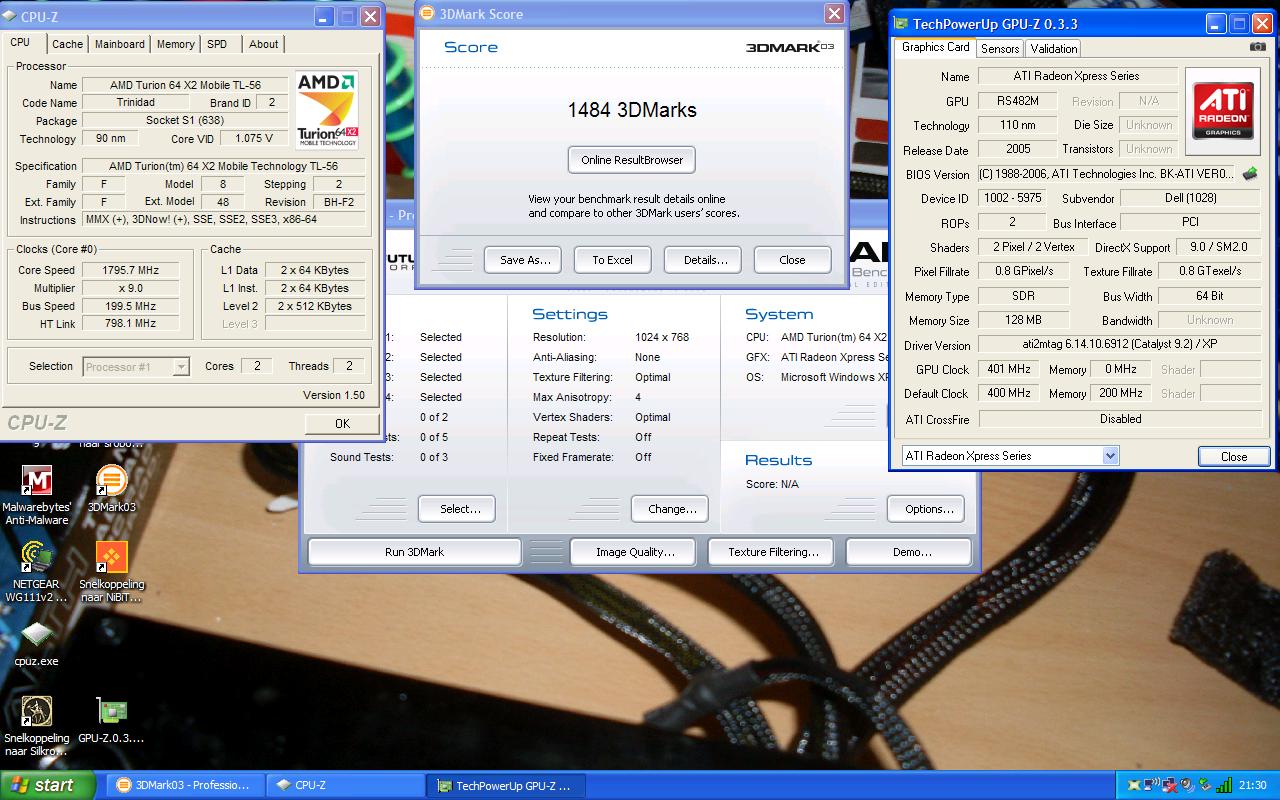Click the Resolution 1024 x 768 value
This screenshot has height=800, width=1280.
tap(662, 337)
